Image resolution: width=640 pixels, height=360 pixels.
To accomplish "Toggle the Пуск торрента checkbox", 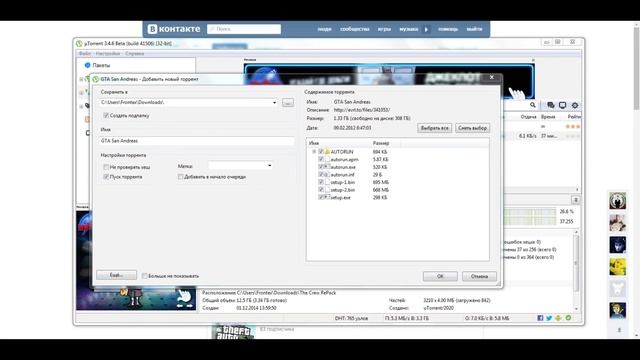I will click(x=106, y=177).
